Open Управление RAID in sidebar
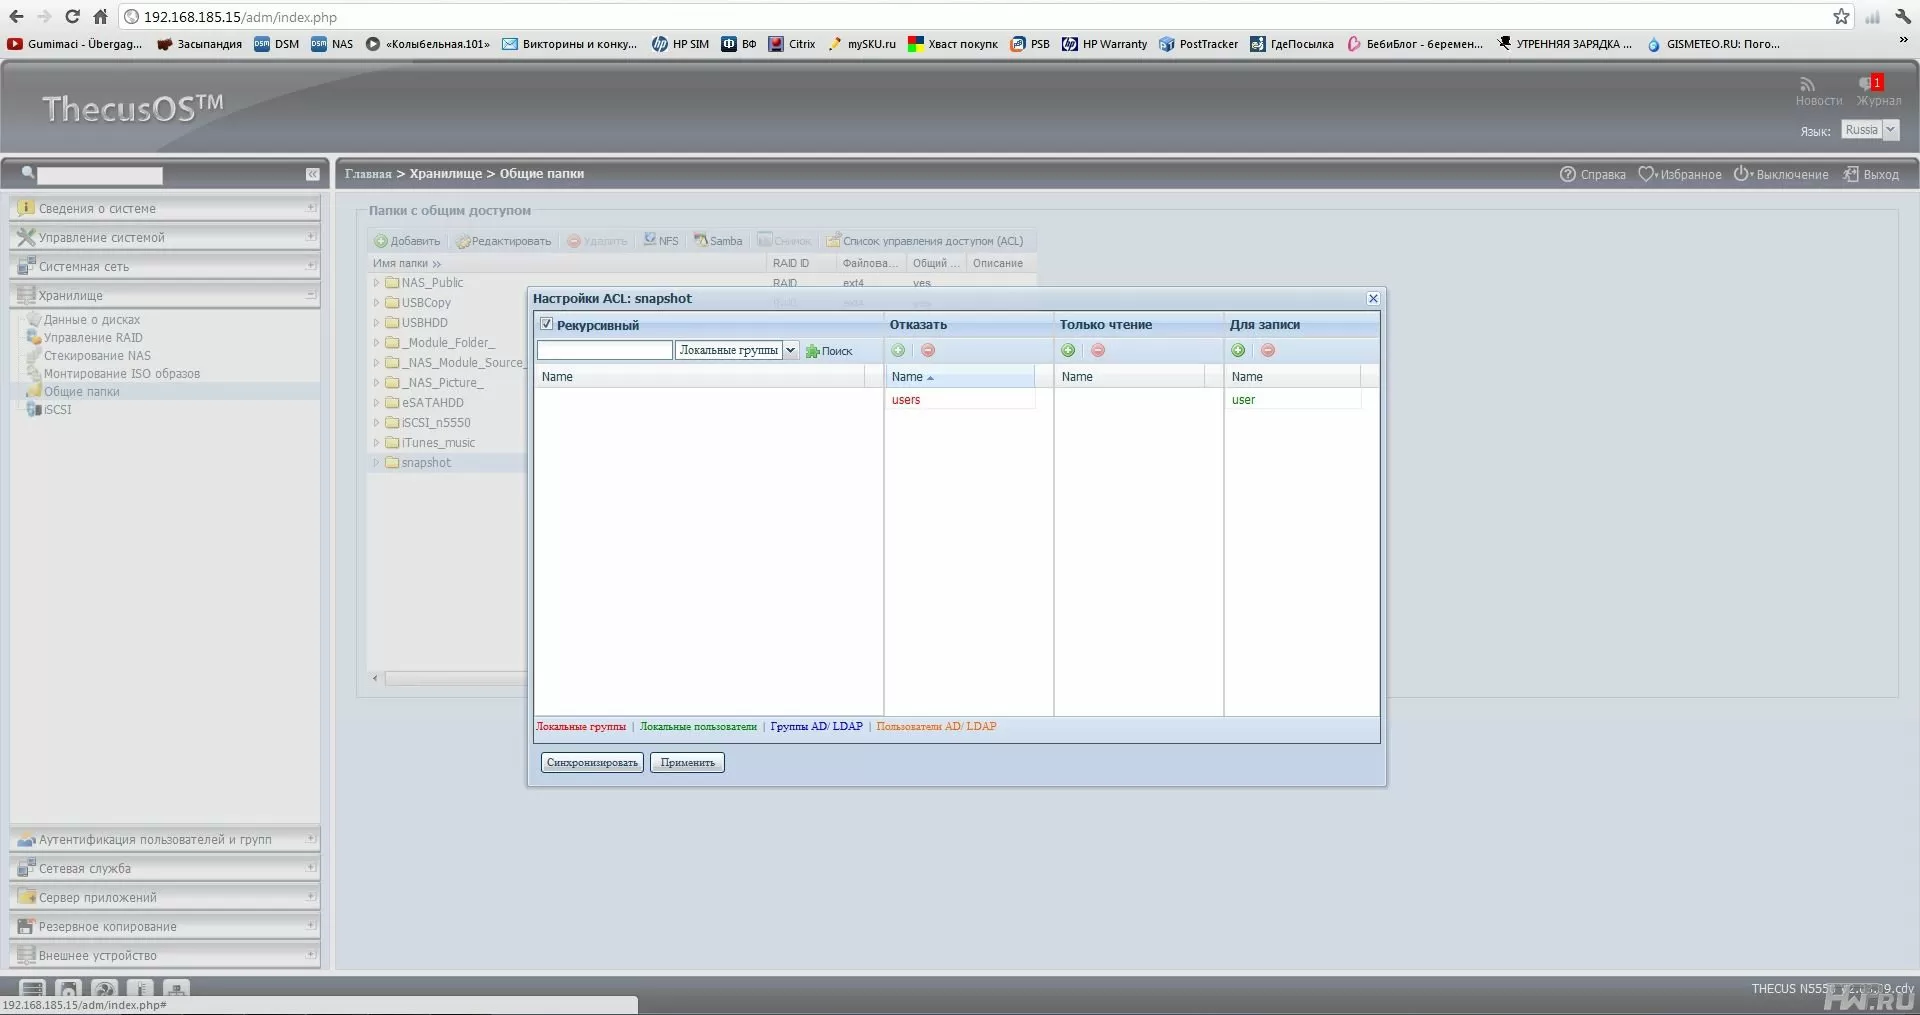1920x1015 pixels. tap(92, 338)
